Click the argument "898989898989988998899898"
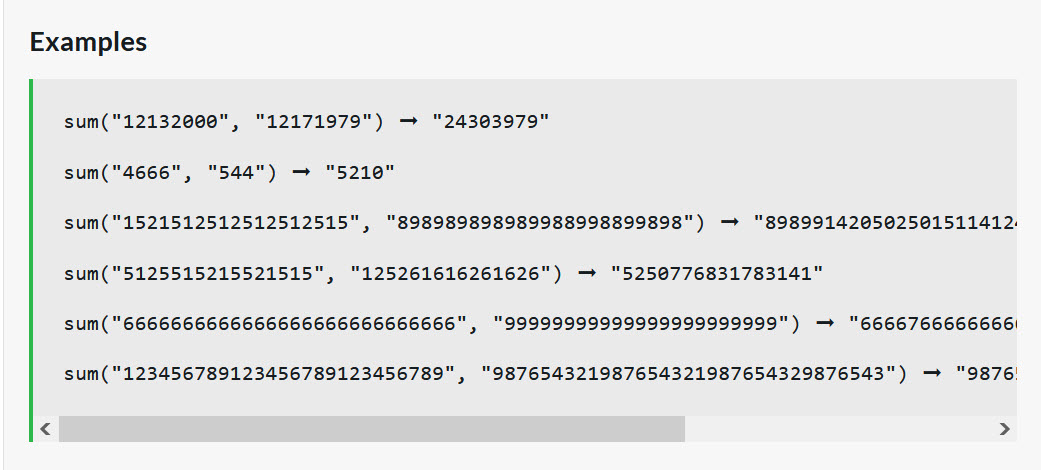This screenshot has width=1041, height=470. point(539,223)
